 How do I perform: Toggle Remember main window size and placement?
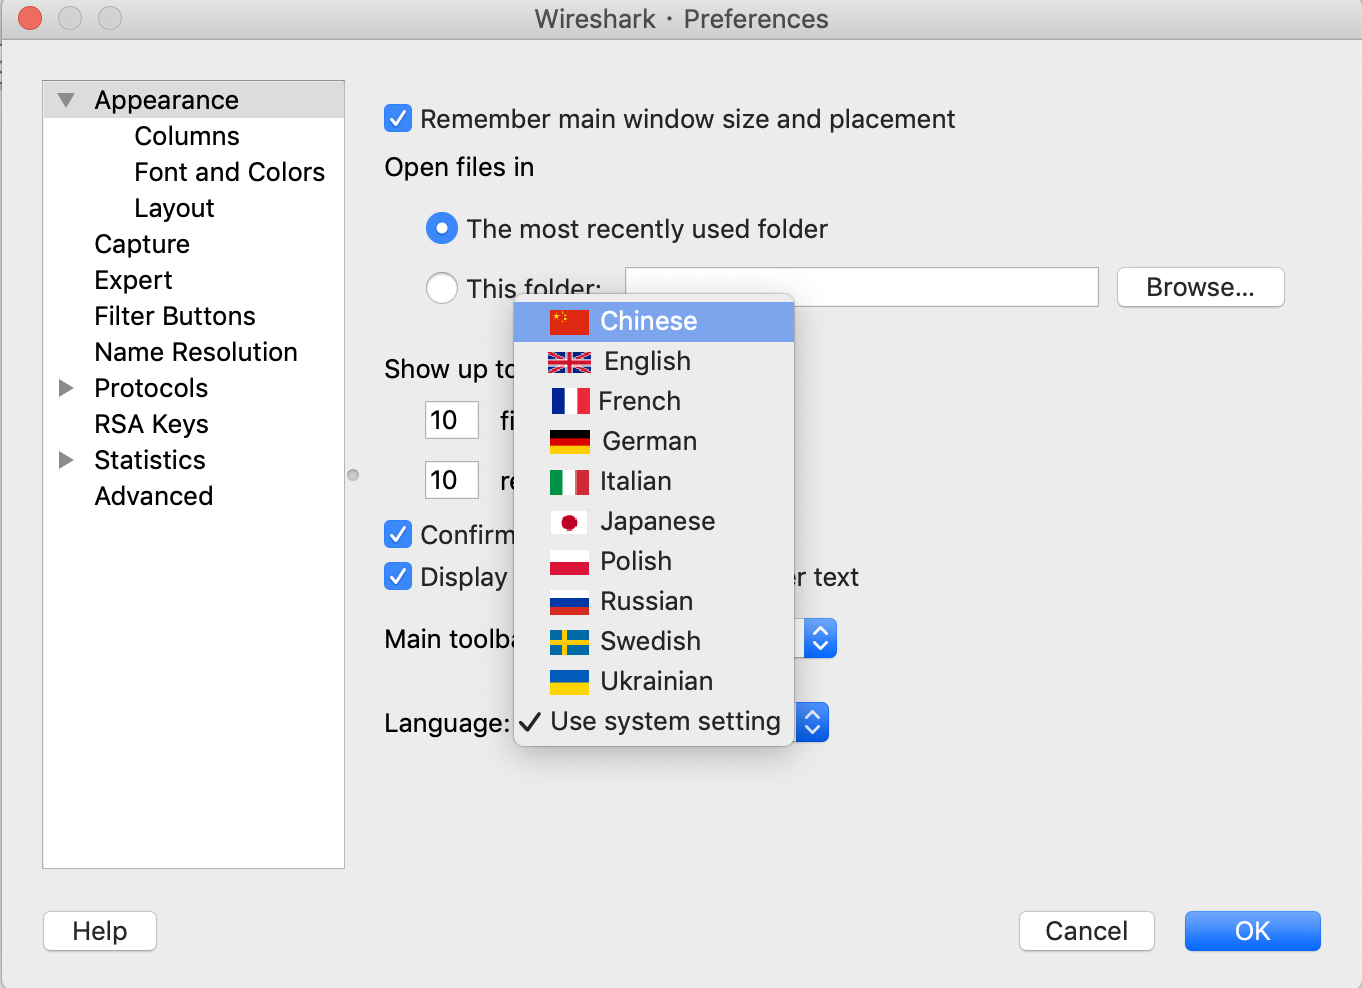[398, 119]
